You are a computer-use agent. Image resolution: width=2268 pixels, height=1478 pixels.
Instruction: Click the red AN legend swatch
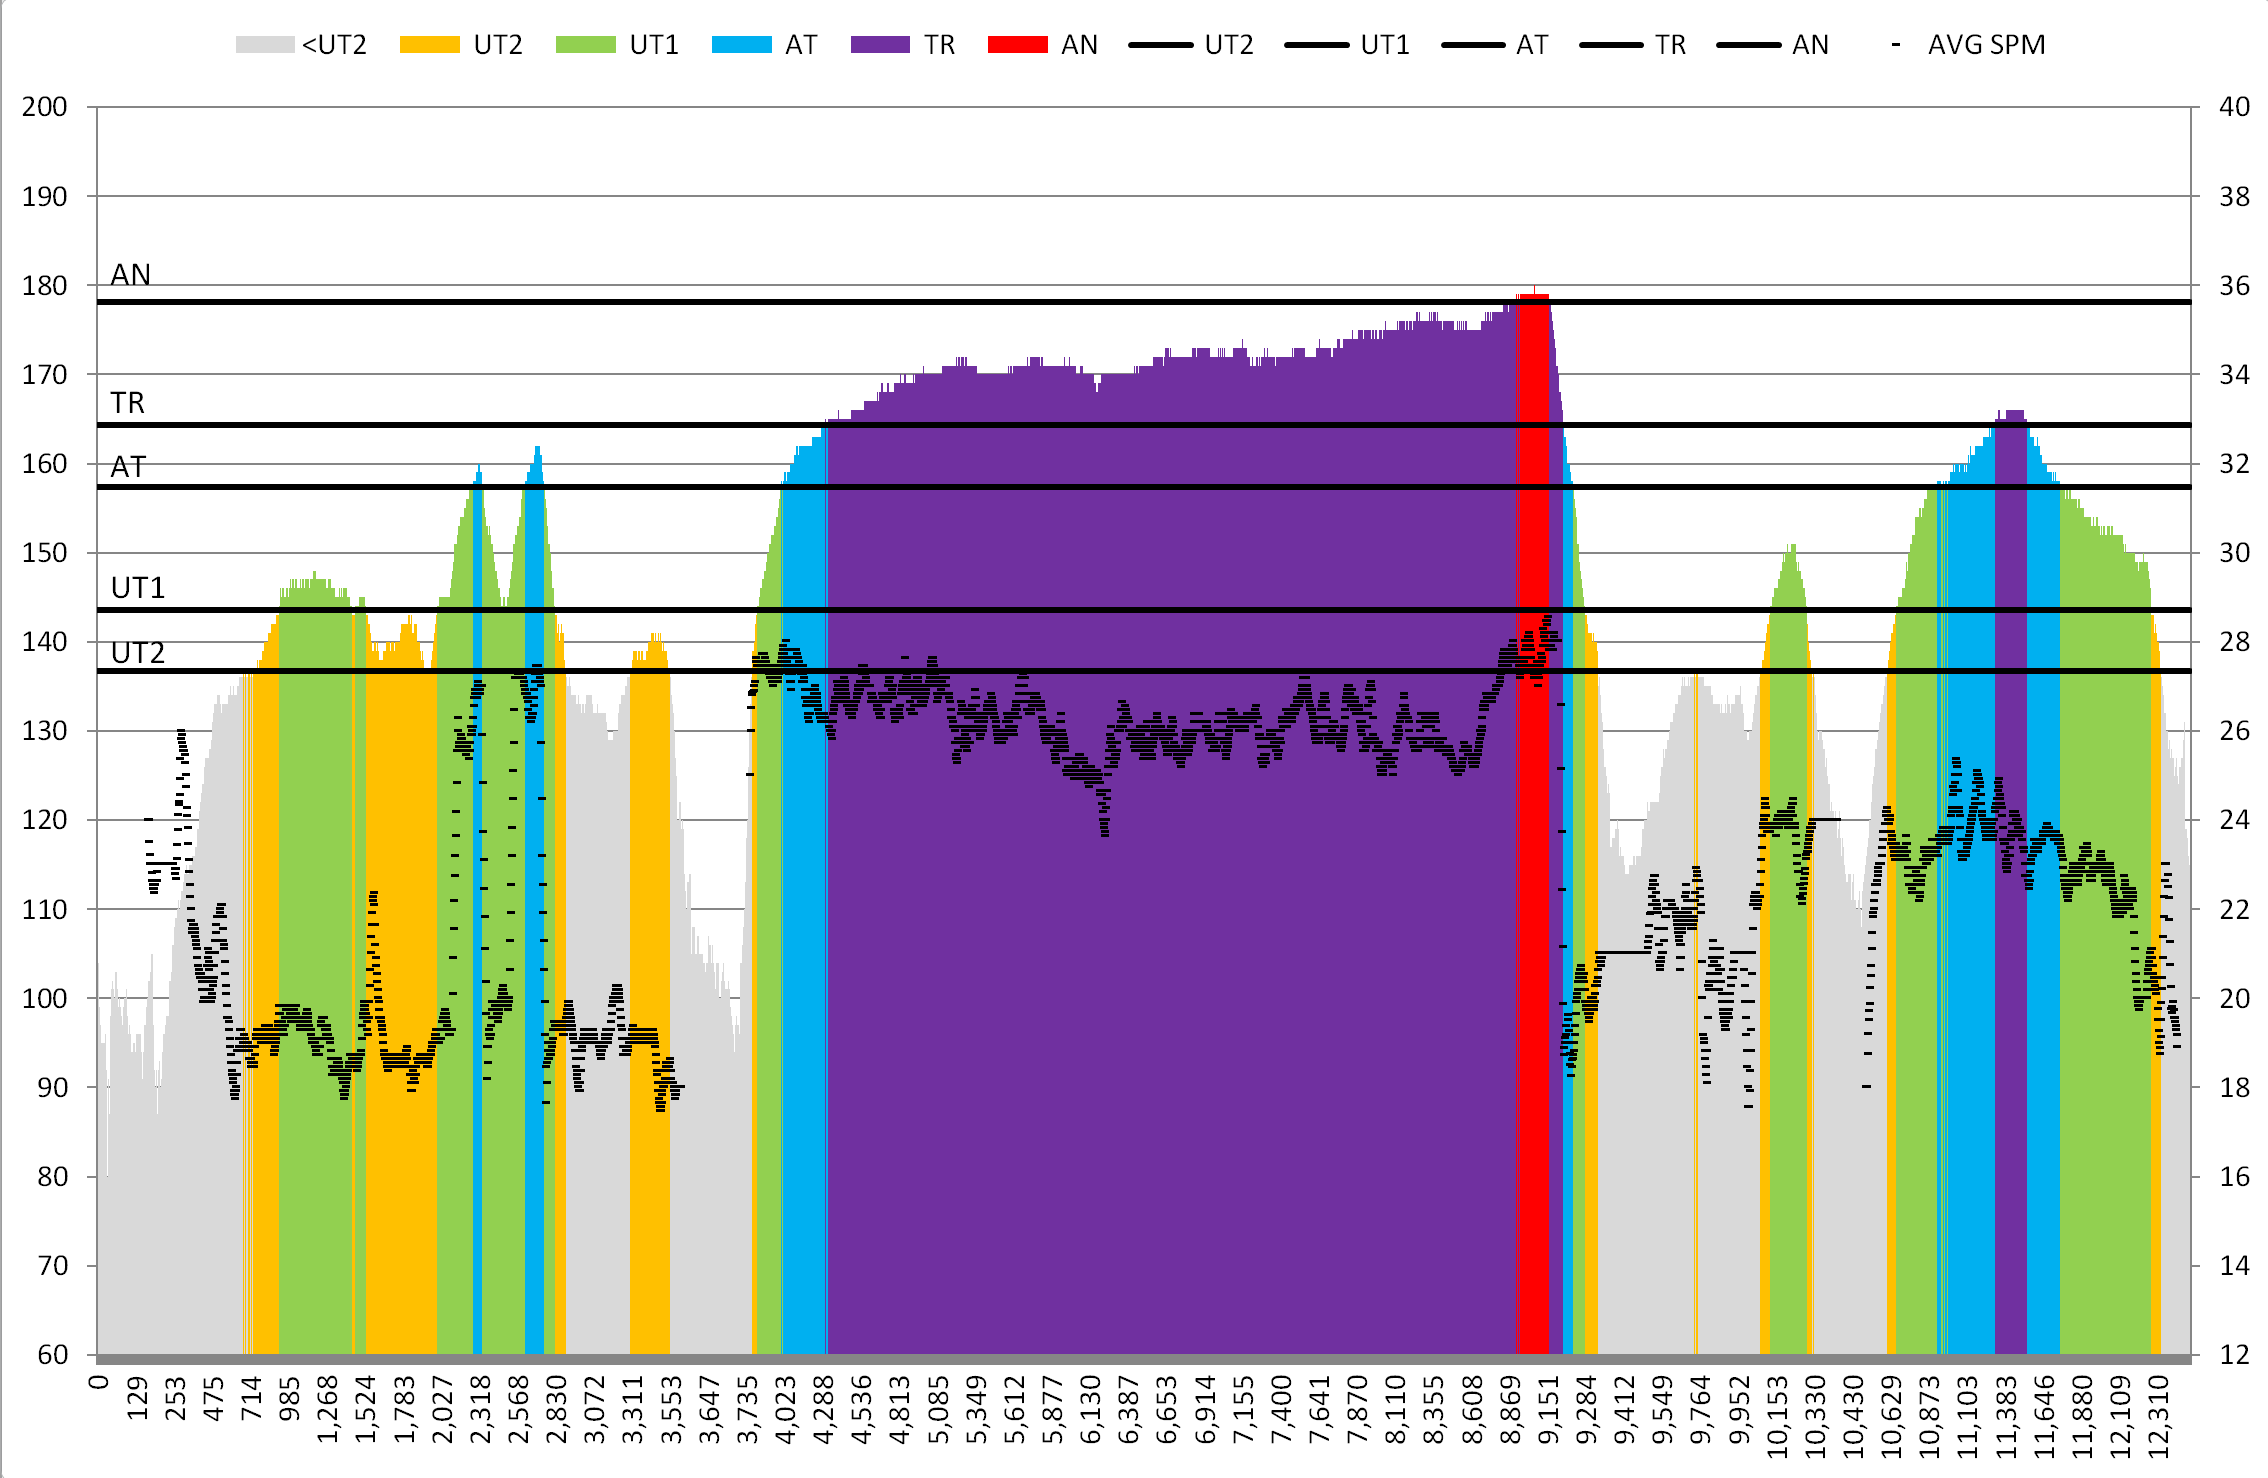(x=1017, y=45)
